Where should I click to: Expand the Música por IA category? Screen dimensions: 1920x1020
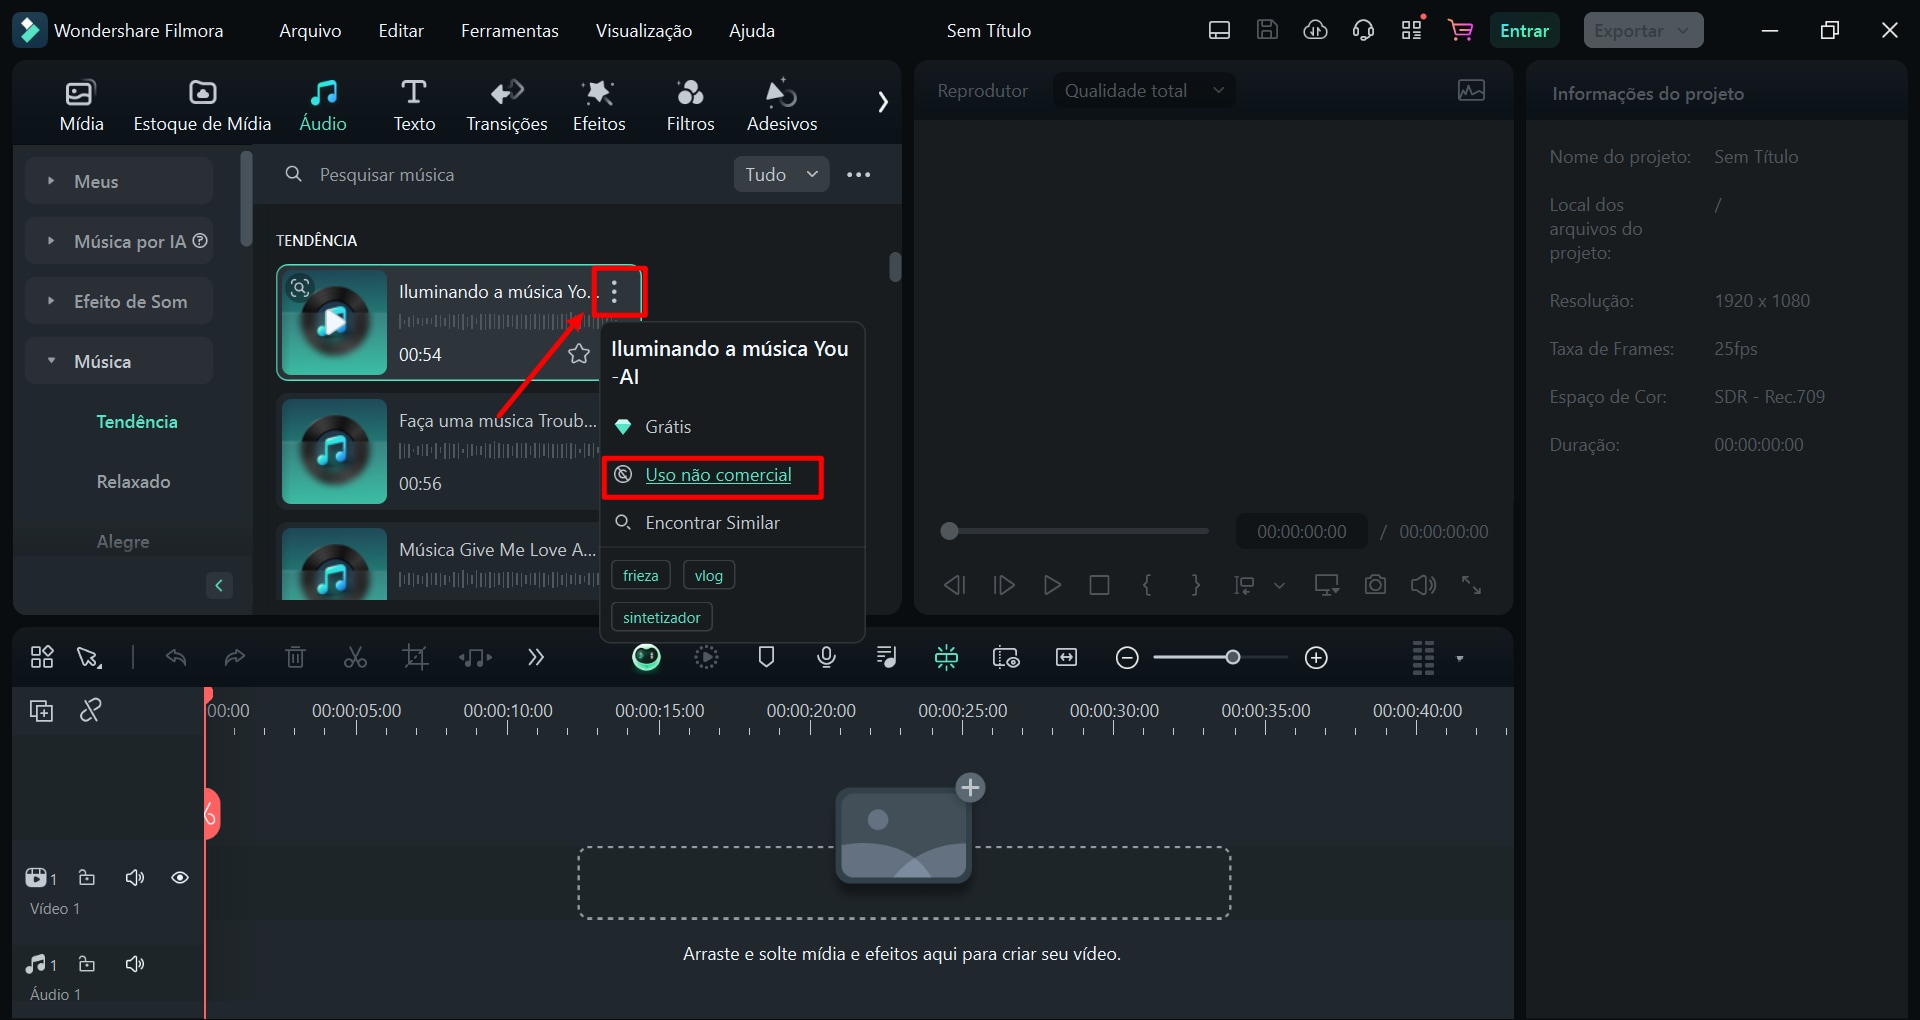pos(119,241)
